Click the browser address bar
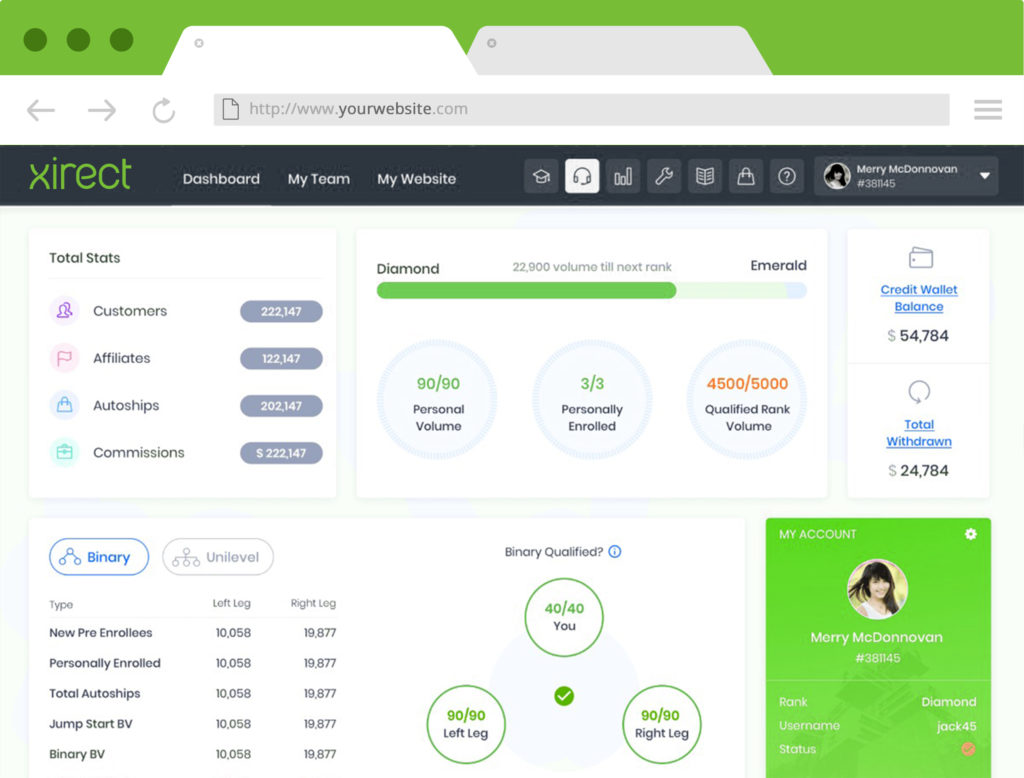 pos(581,109)
